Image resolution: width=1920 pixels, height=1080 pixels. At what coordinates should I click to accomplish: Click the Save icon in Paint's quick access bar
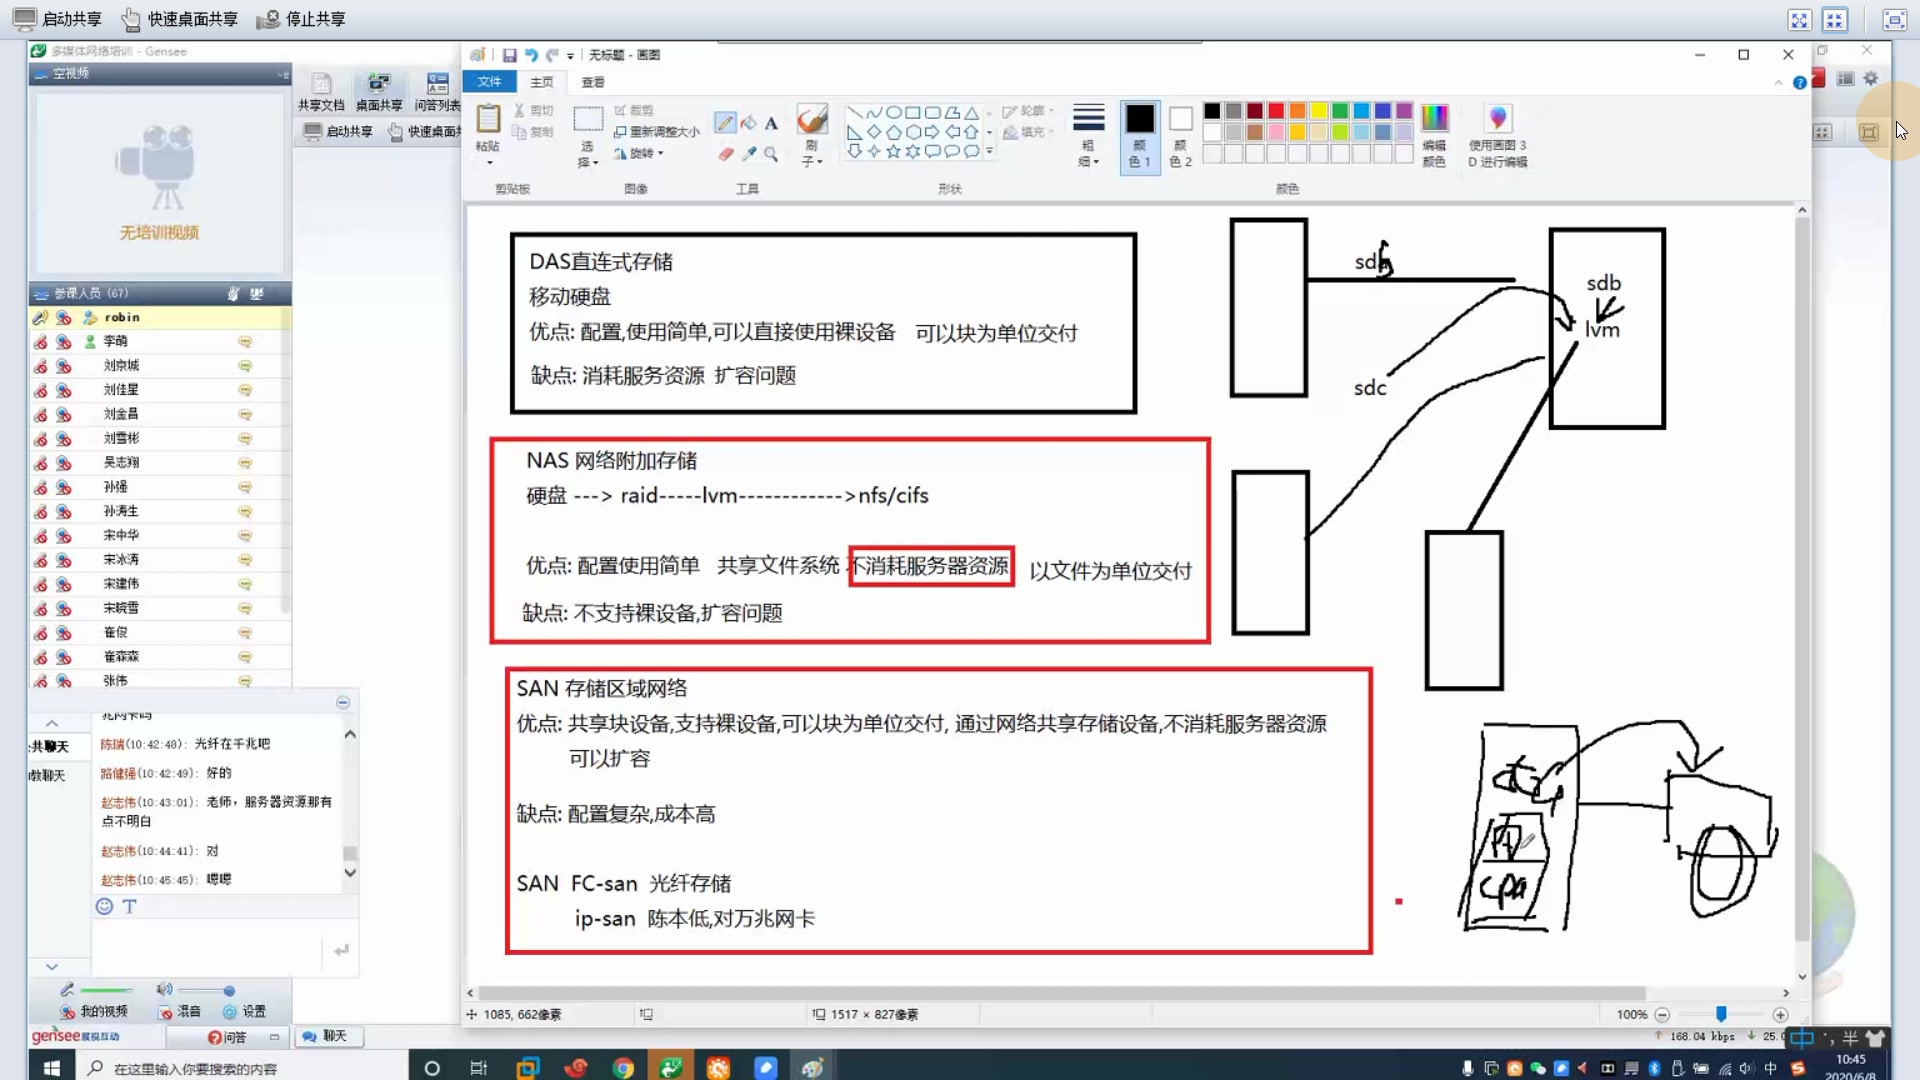[510, 55]
